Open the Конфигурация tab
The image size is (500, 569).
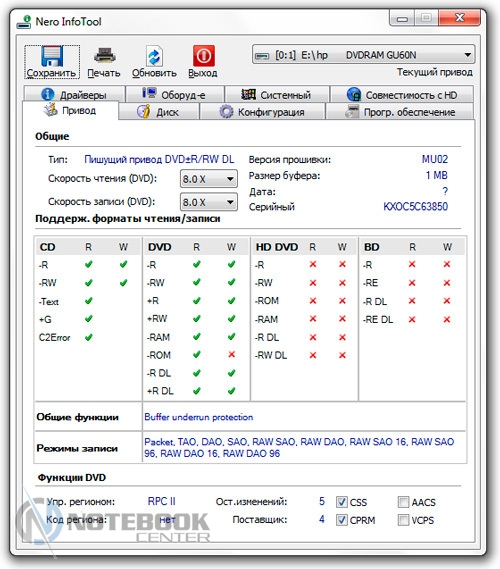point(262,112)
